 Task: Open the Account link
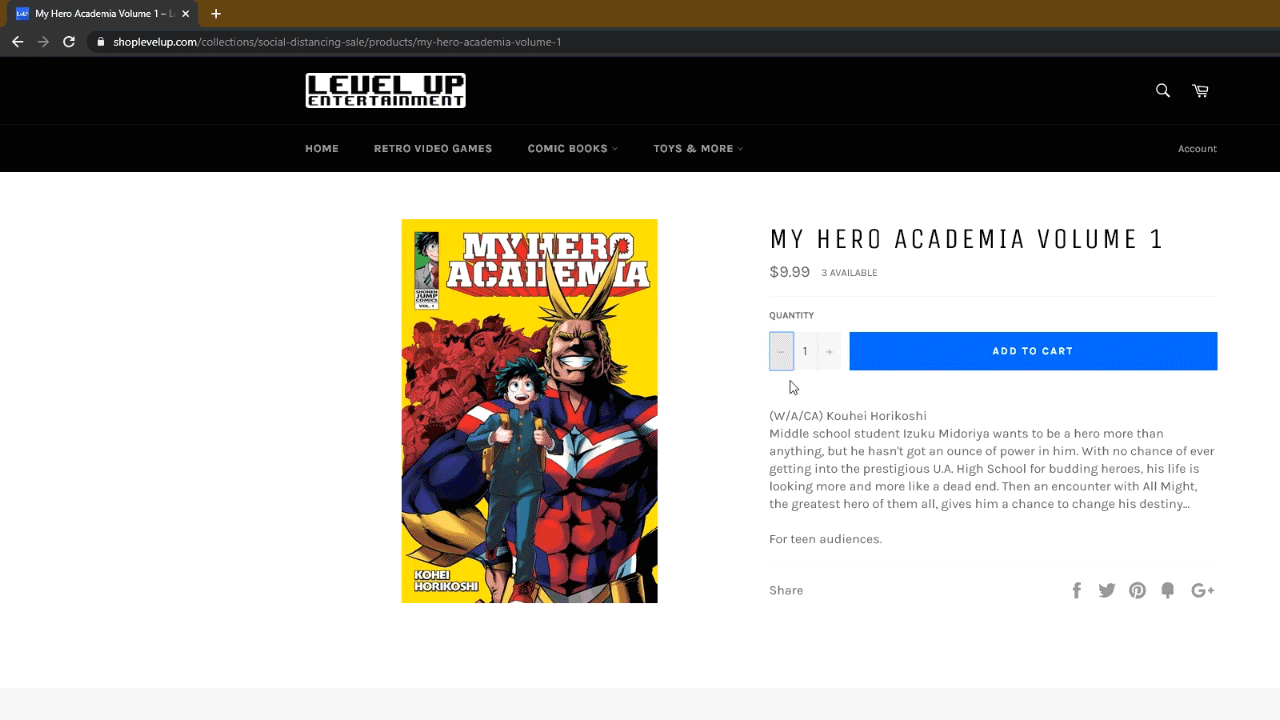click(1197, 149)
